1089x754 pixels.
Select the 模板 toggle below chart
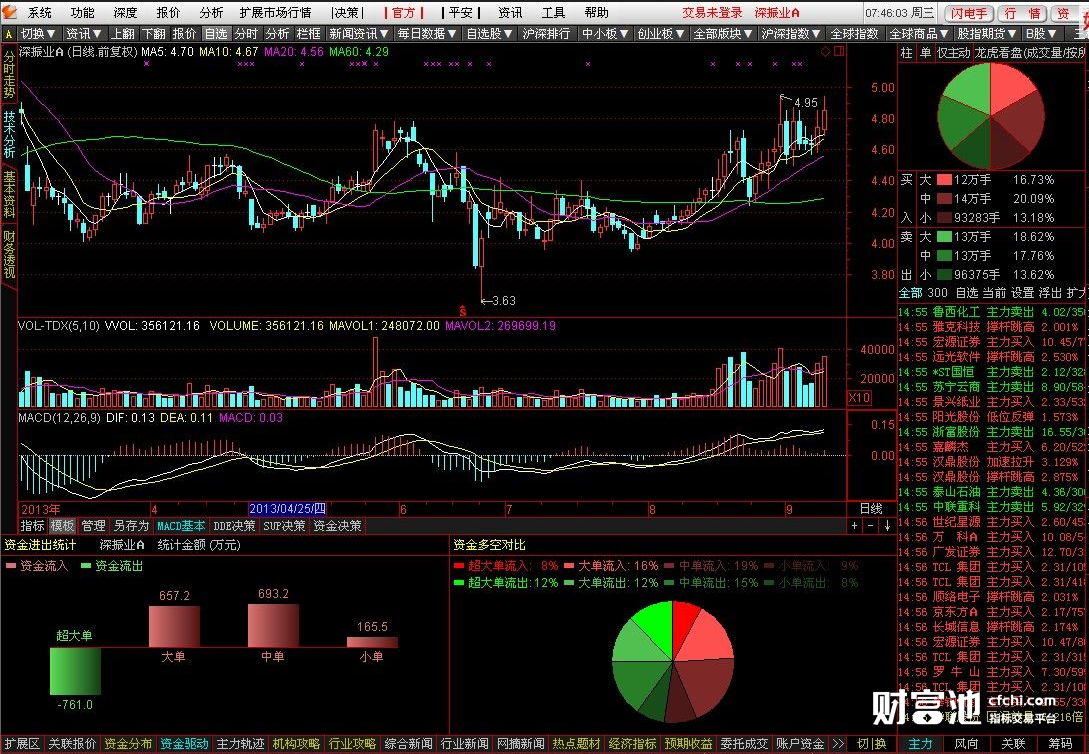tap(62, 526)
